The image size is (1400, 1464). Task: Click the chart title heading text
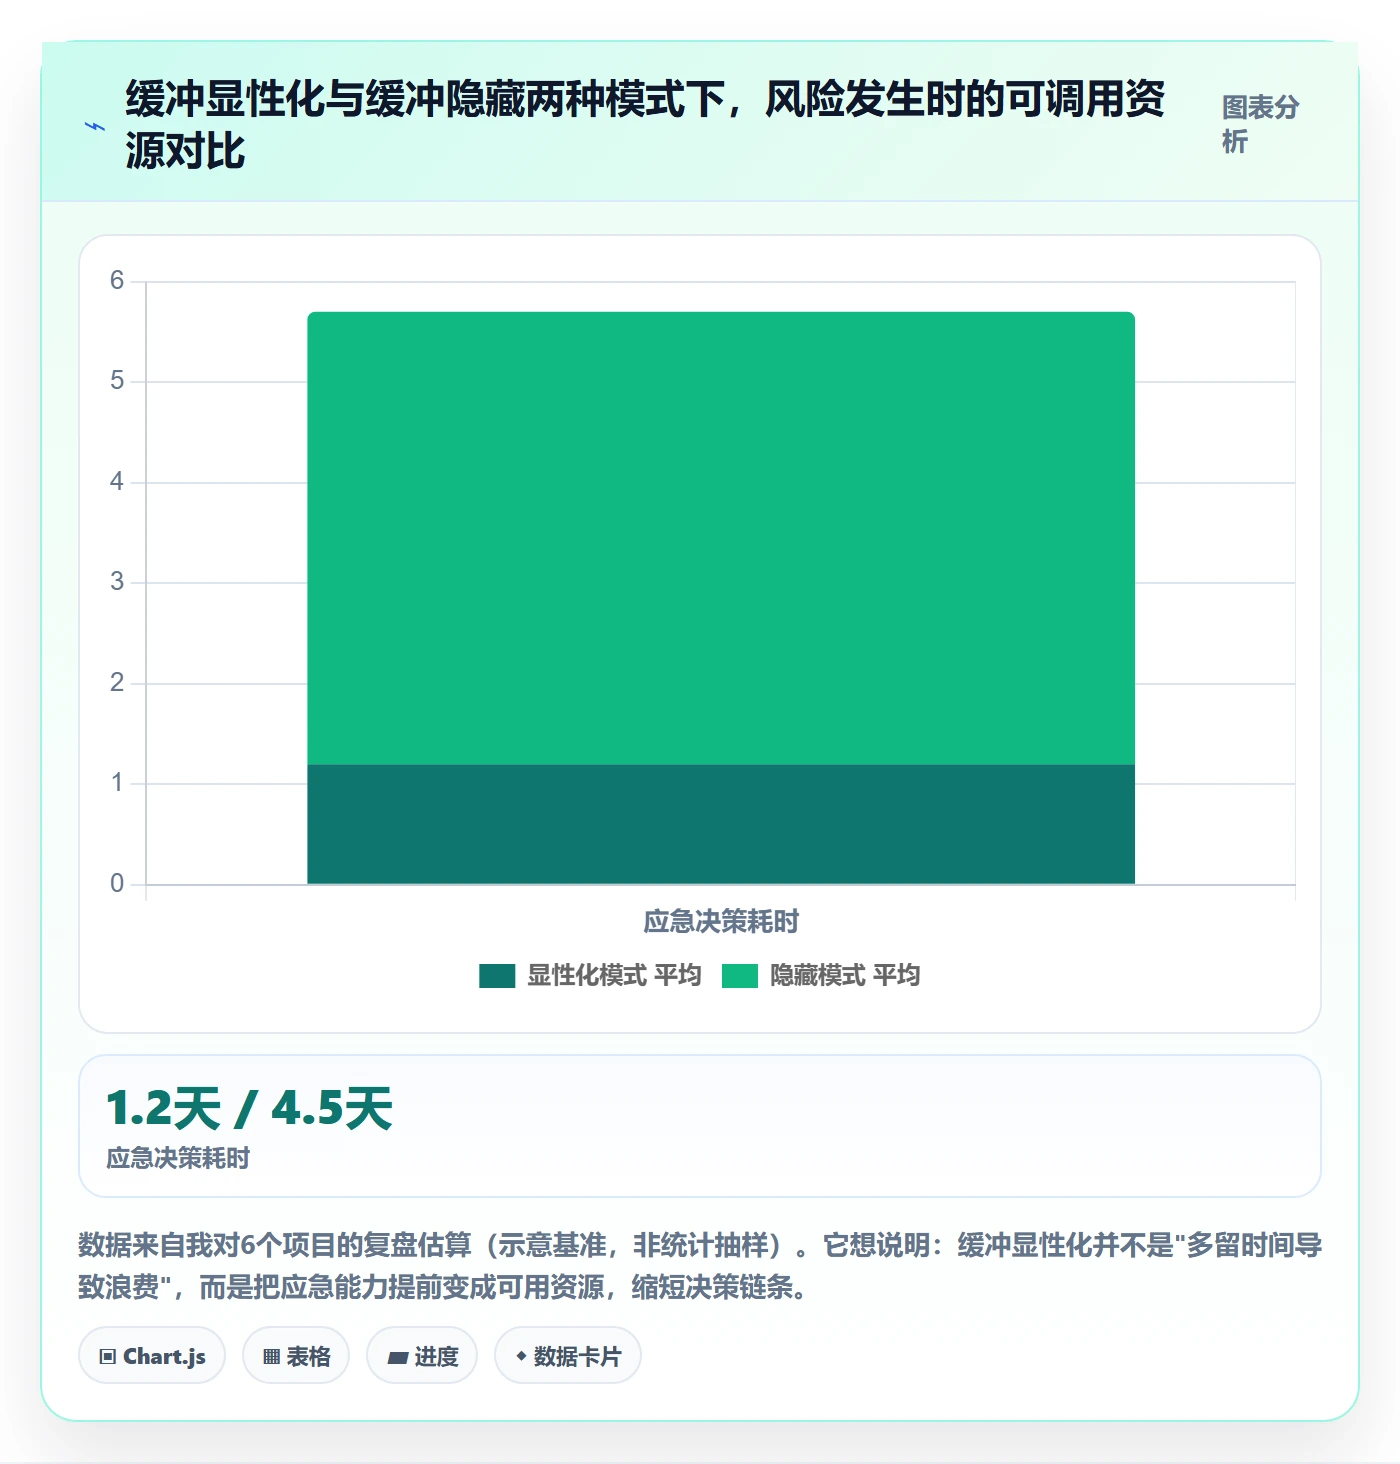click(x=645, y=125)
